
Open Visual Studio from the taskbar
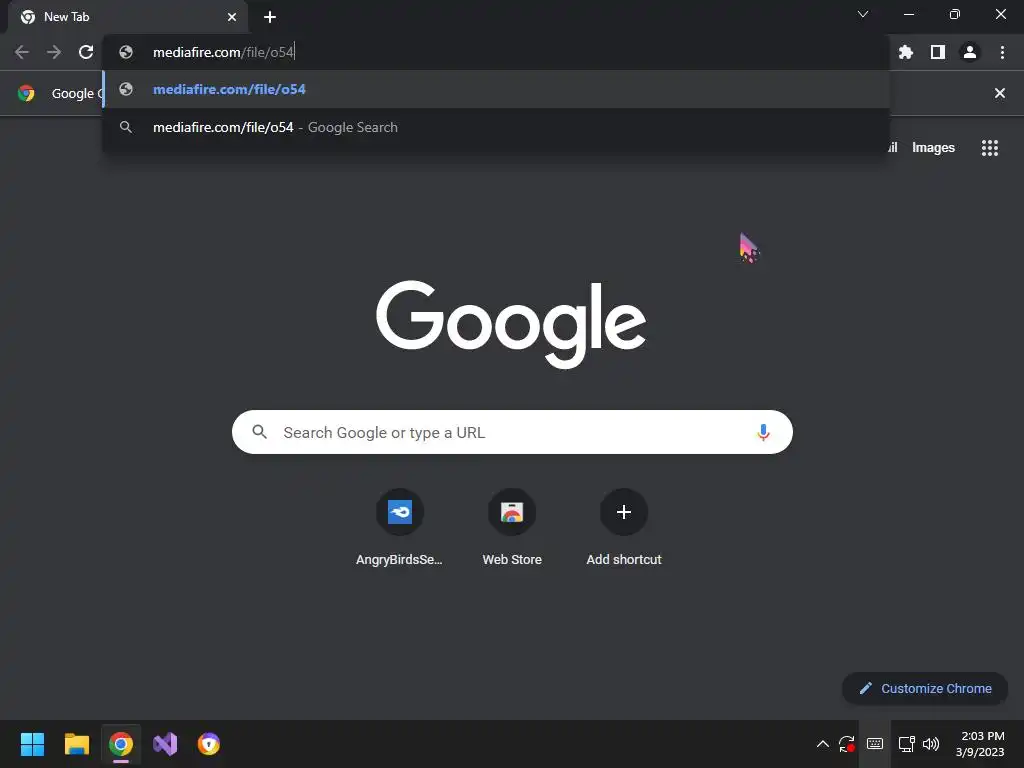pyautogui.click(x=165, y=744)
